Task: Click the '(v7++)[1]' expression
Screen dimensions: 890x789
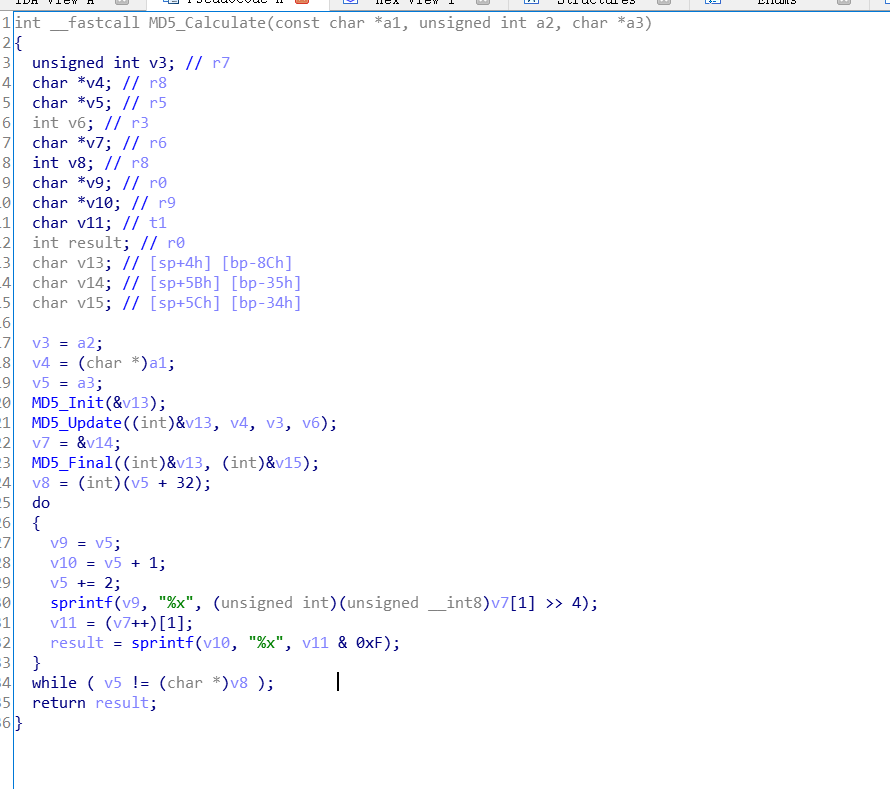Action: [145, 623]
